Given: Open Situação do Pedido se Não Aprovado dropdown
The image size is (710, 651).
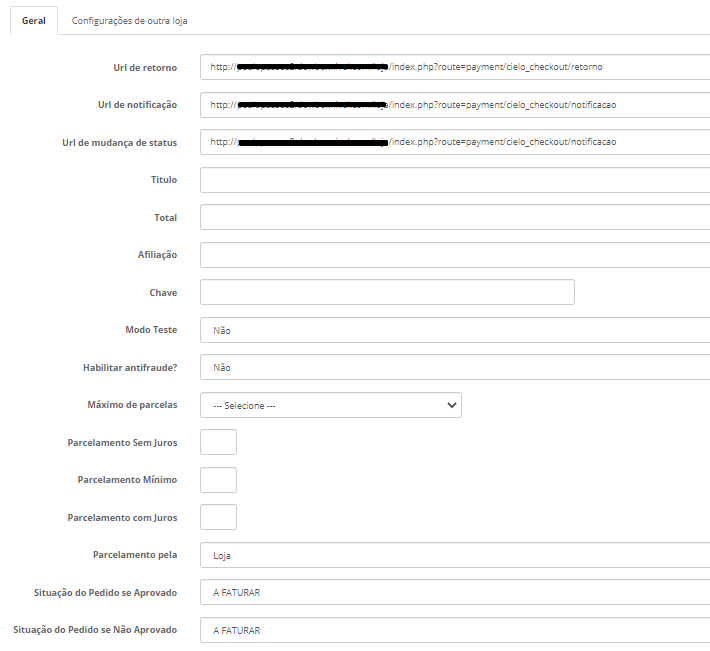Looking at the screenshot, I should (x=455, y=630).
